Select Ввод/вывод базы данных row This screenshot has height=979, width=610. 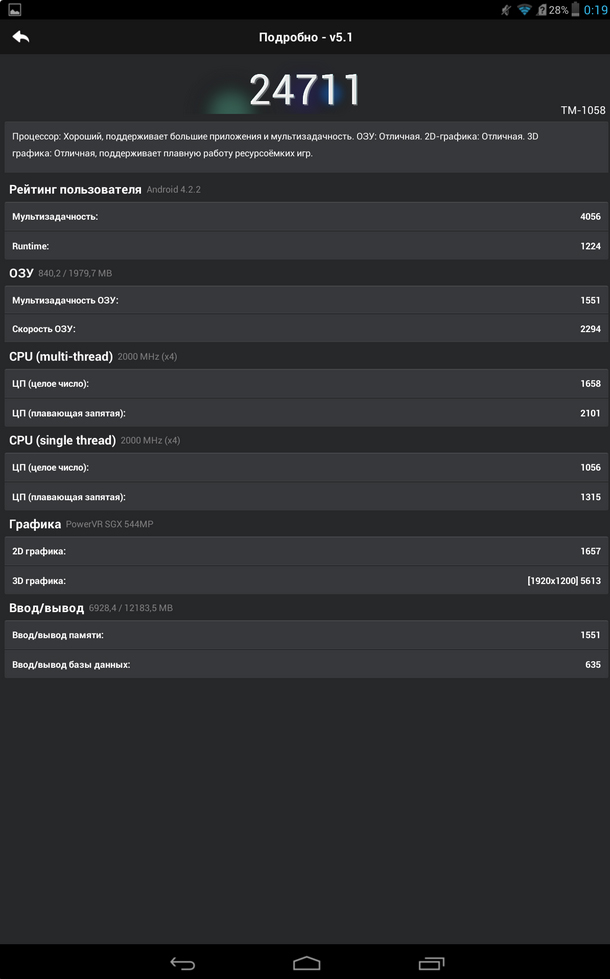(x=305, y=664)
